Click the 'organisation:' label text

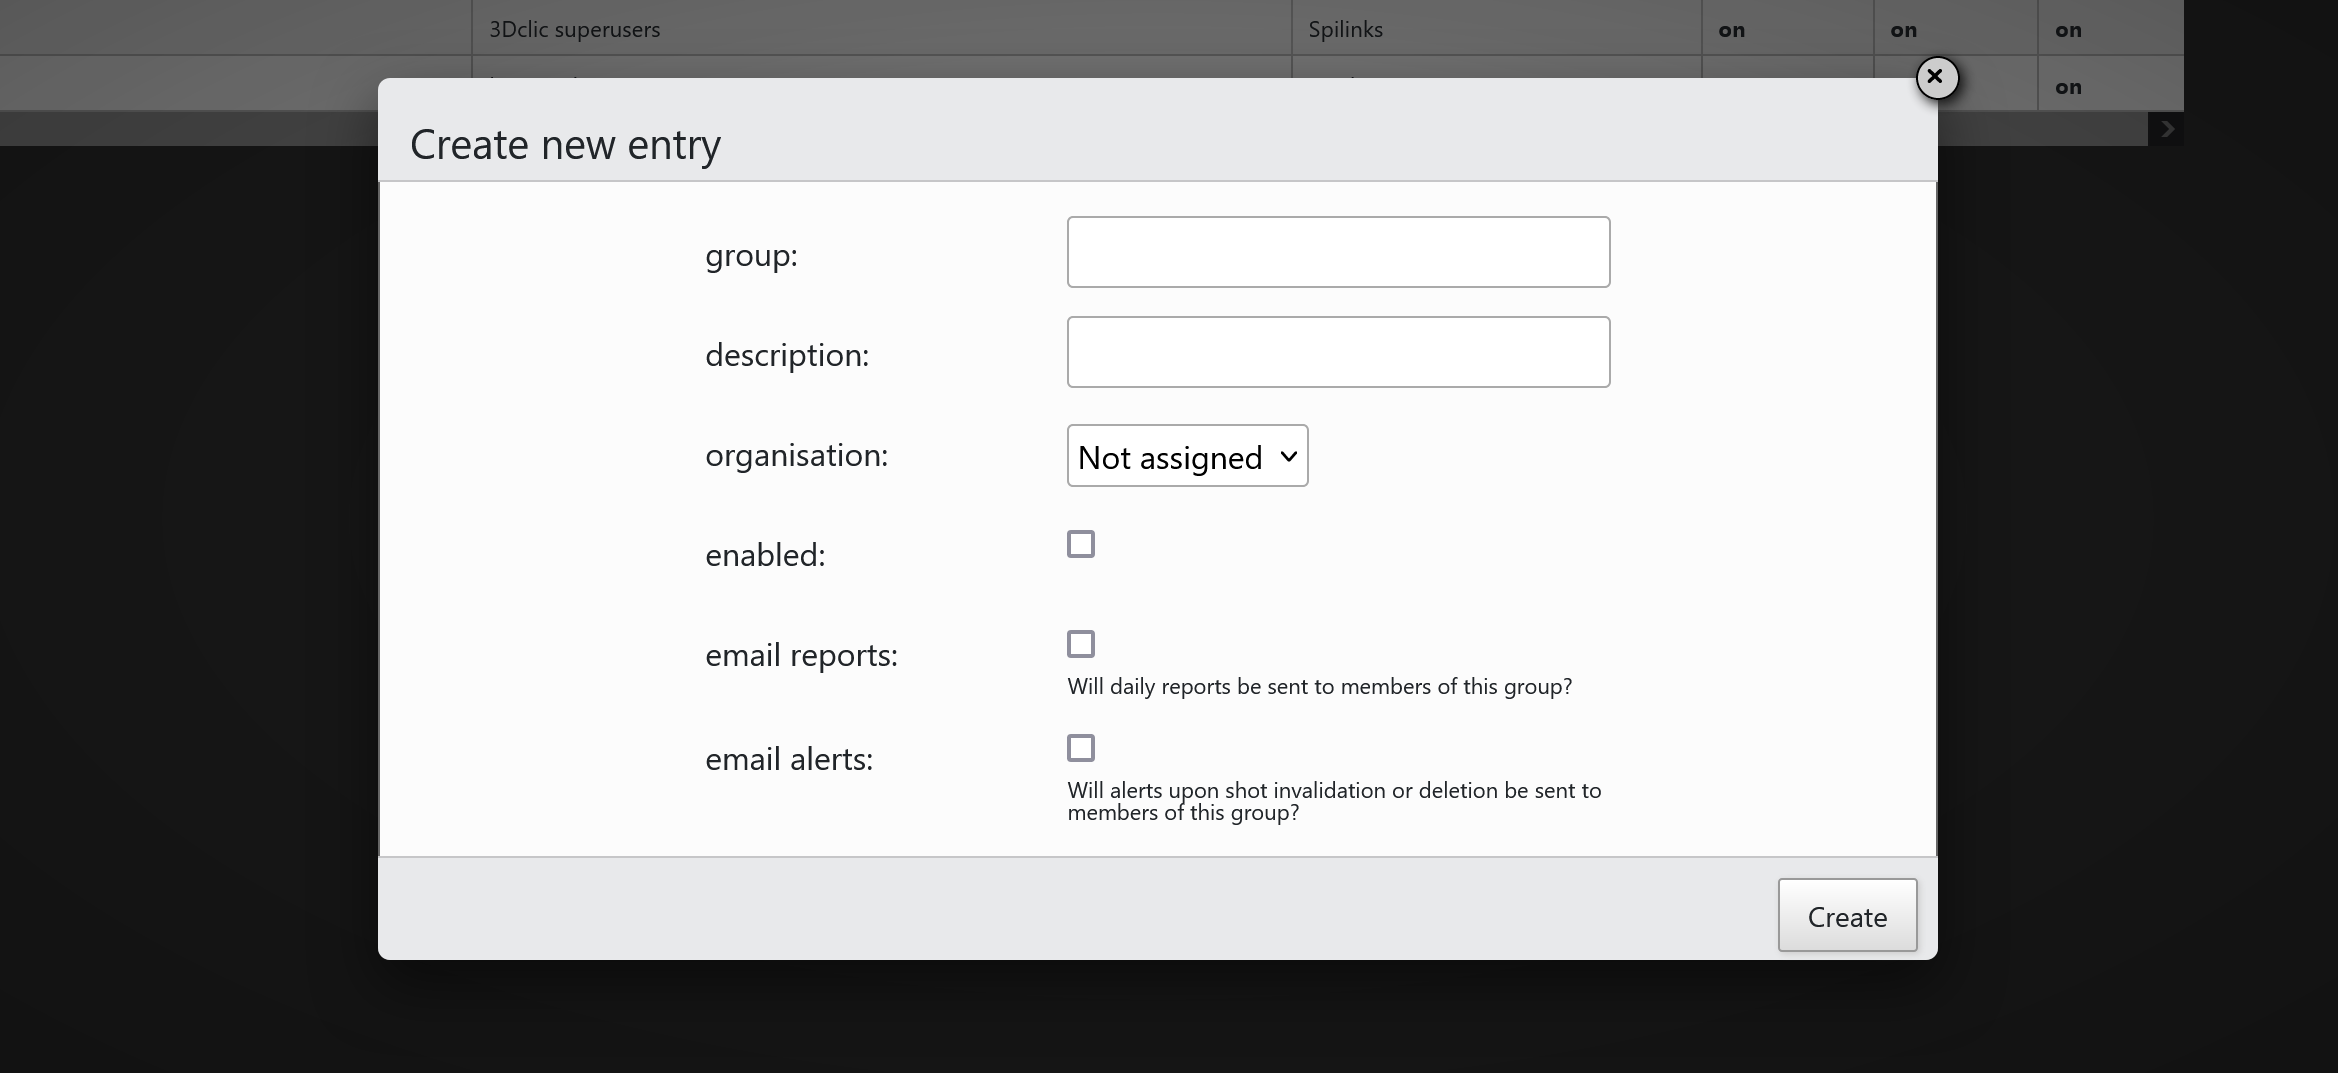click(x=796, y=455)
